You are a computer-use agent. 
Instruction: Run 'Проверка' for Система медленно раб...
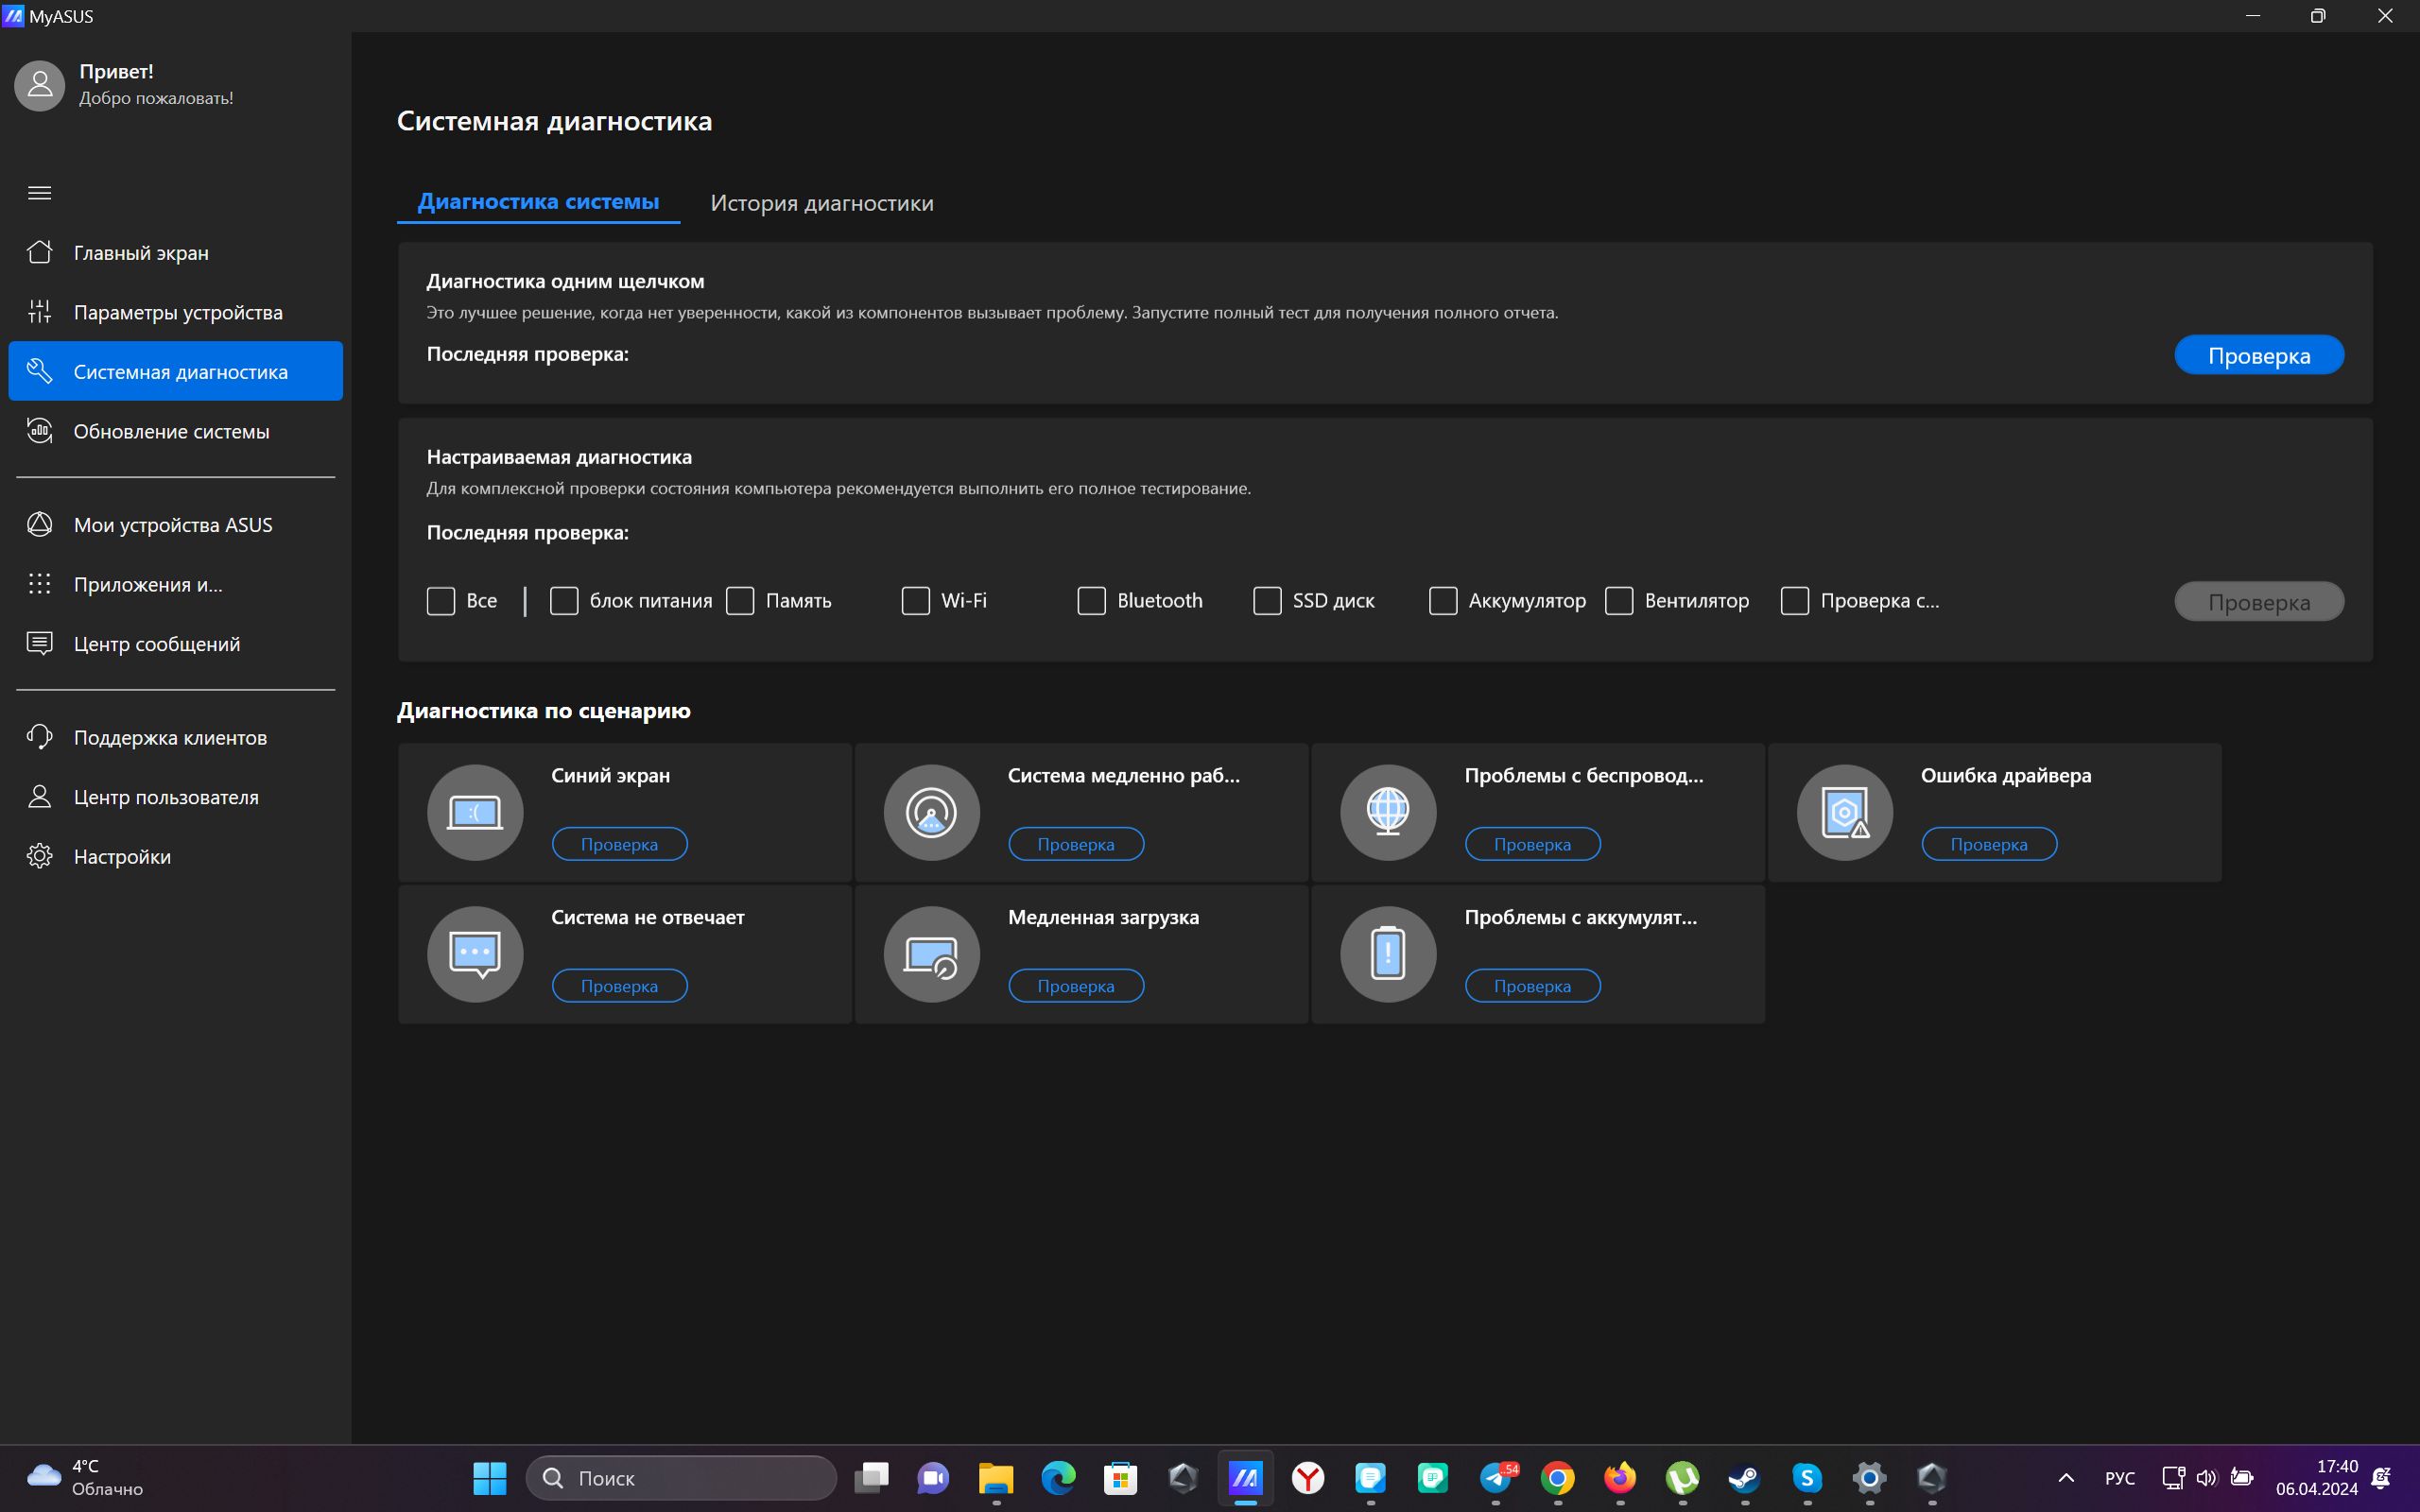point(1076,844)
